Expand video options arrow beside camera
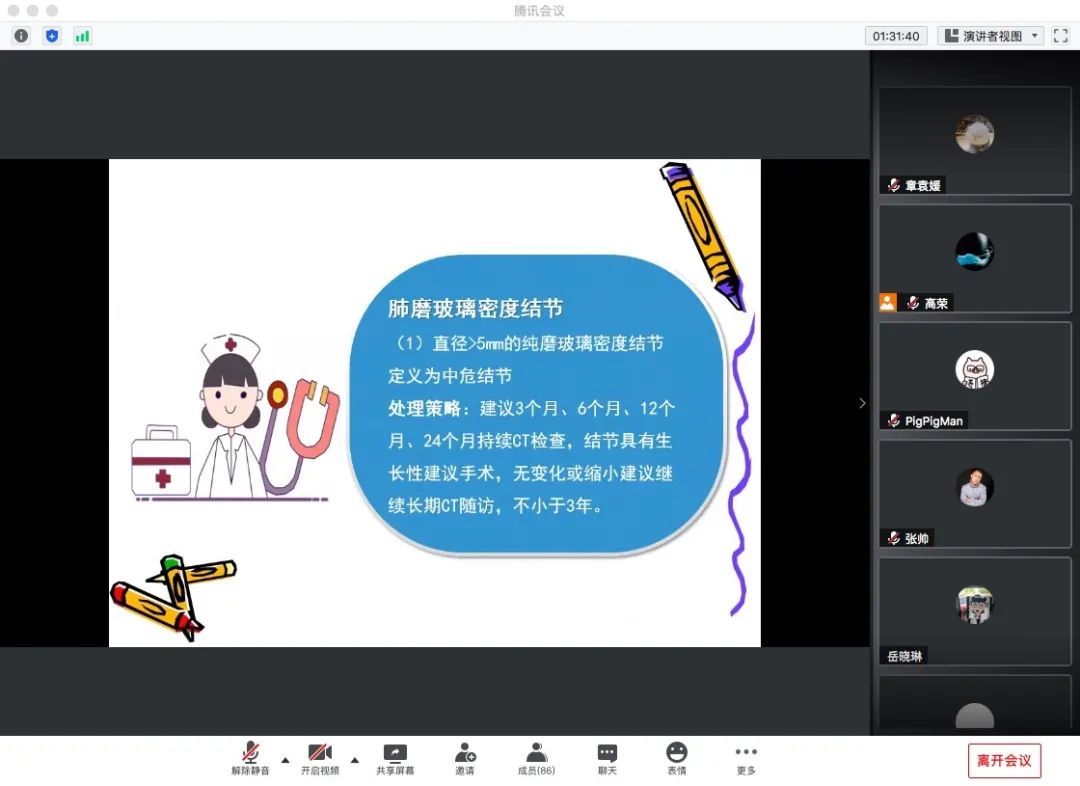Screen dimensions: 1080x786 pyautogui.click(x=354, y=760)
